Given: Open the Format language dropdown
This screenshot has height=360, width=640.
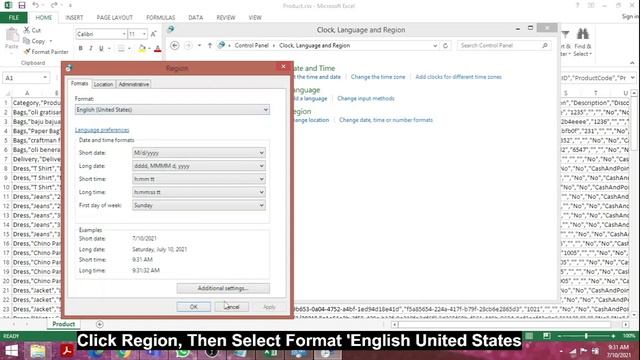Looking at the screenshot, I should tap(172, 110).
